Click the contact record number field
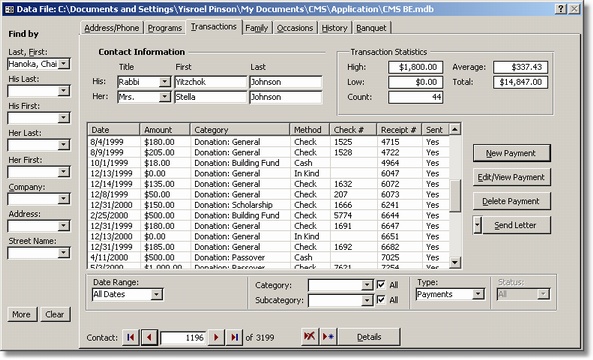593x360 pixels. click(x=183, y=338)
